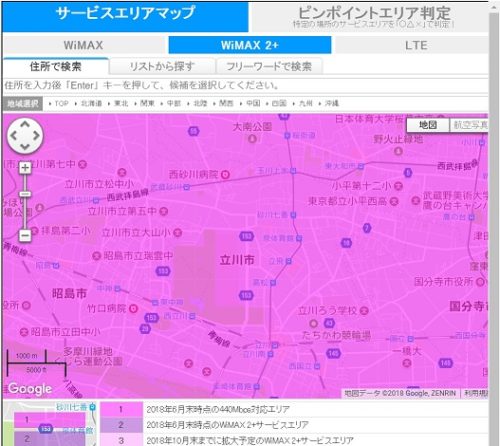The height and width of the screenshot is (446, 500).
Task: Select the 中国 region link
Action: point(253,103)
